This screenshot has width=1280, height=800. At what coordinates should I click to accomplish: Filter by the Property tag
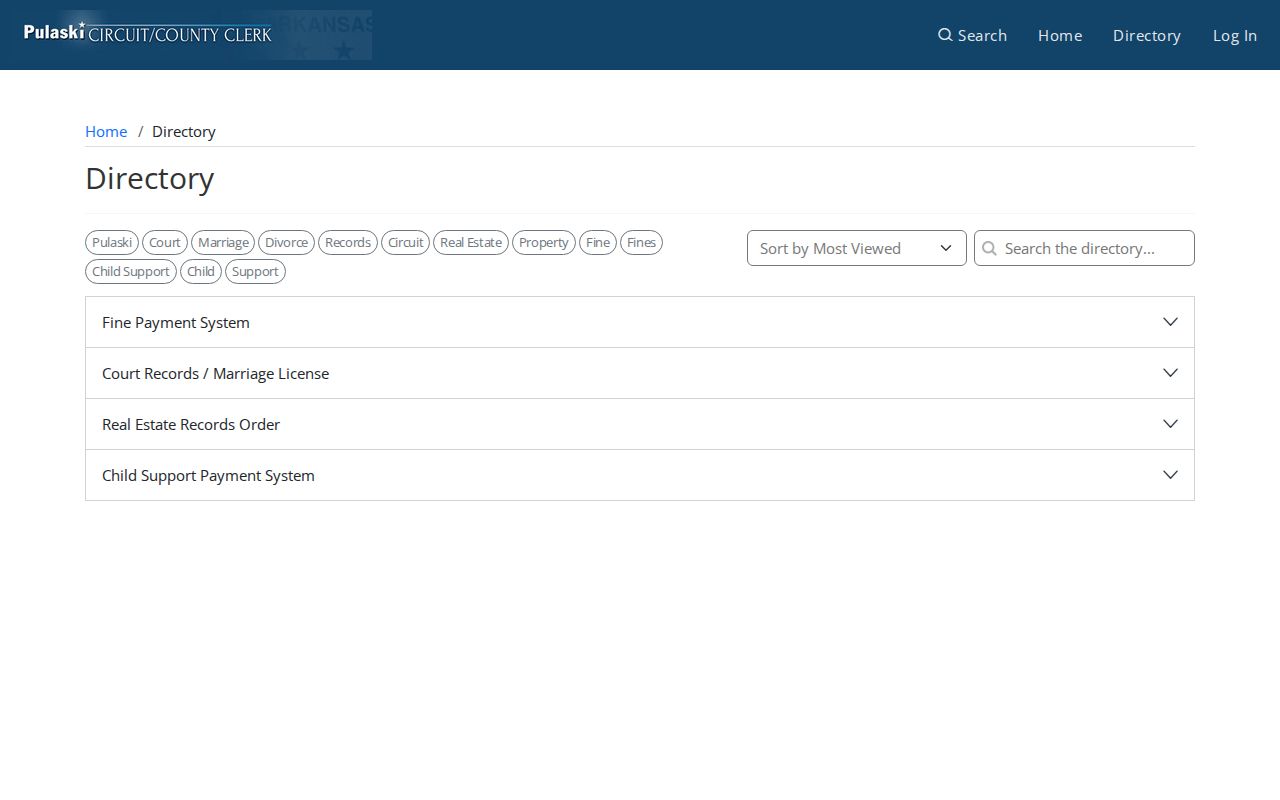[544, 242]
